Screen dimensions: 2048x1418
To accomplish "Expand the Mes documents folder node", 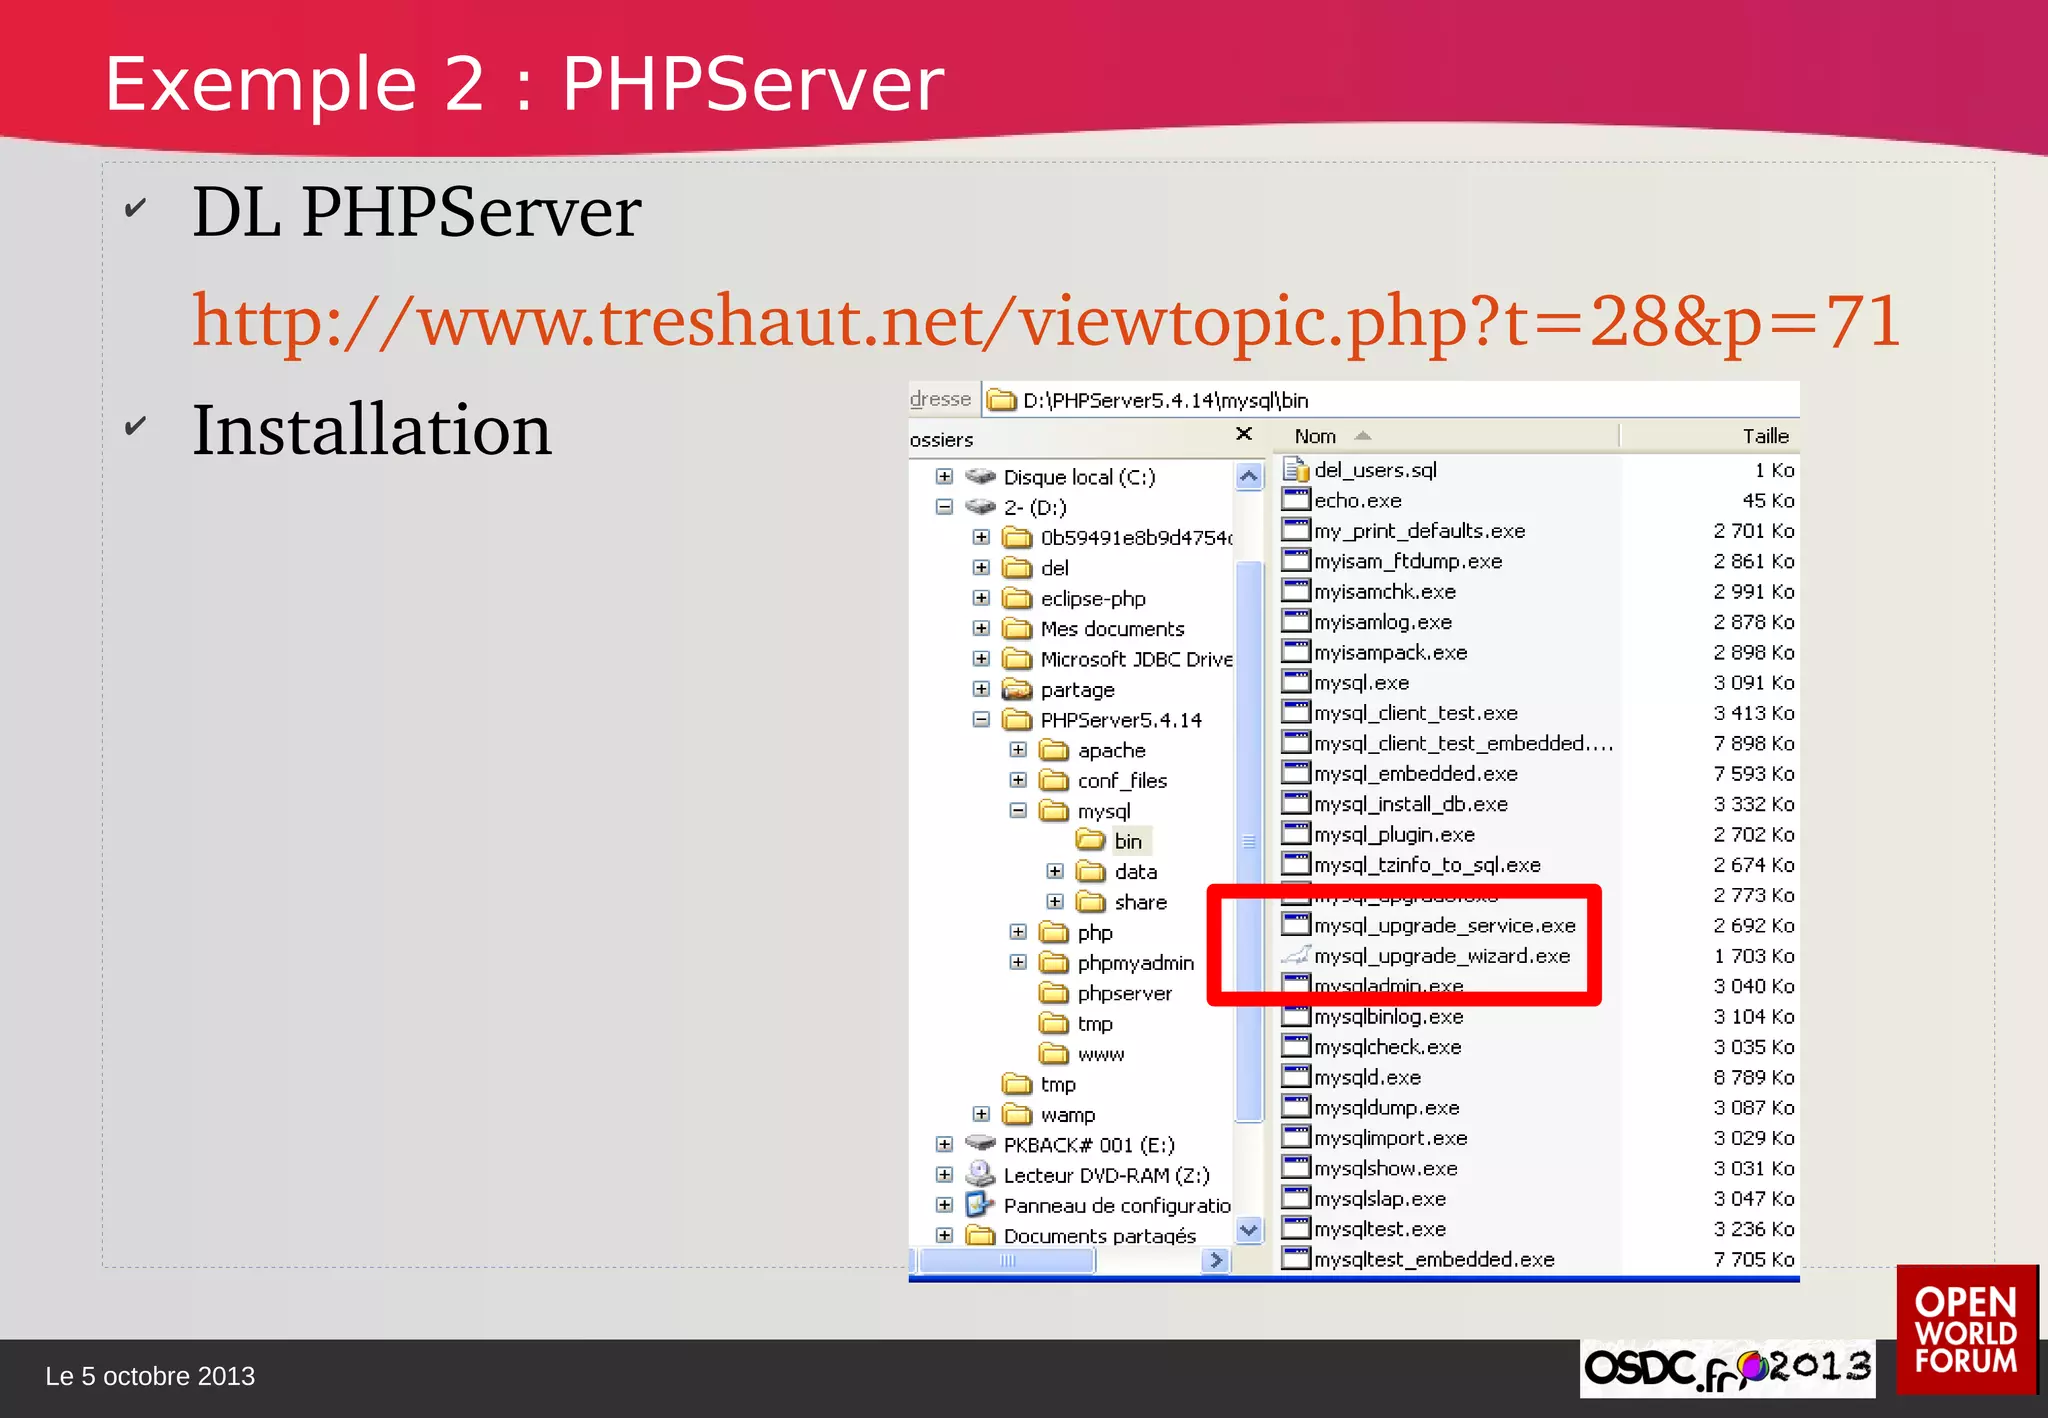I will [981, 629].
